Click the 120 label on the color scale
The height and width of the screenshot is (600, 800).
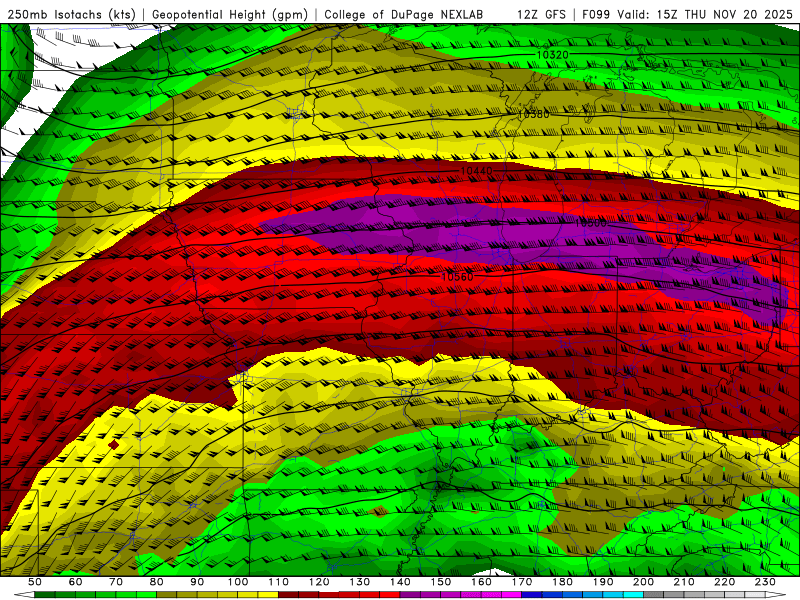(319, 582)
